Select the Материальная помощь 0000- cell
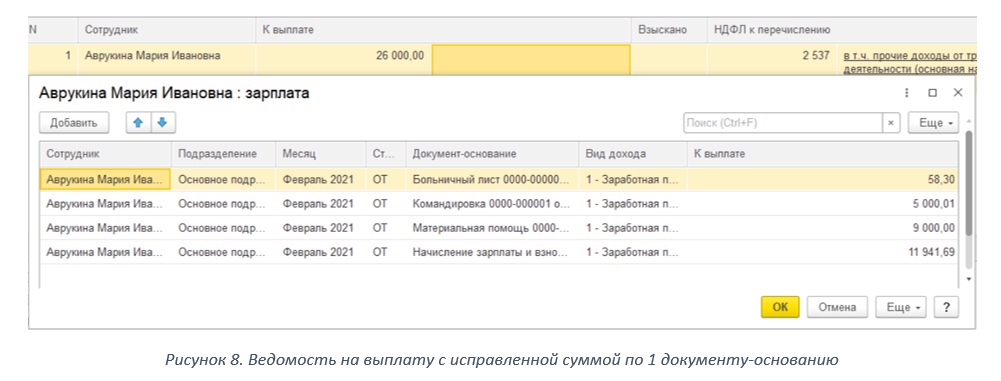The height and width of the screenshot is (381, 1001). click(x=492, y=228)
